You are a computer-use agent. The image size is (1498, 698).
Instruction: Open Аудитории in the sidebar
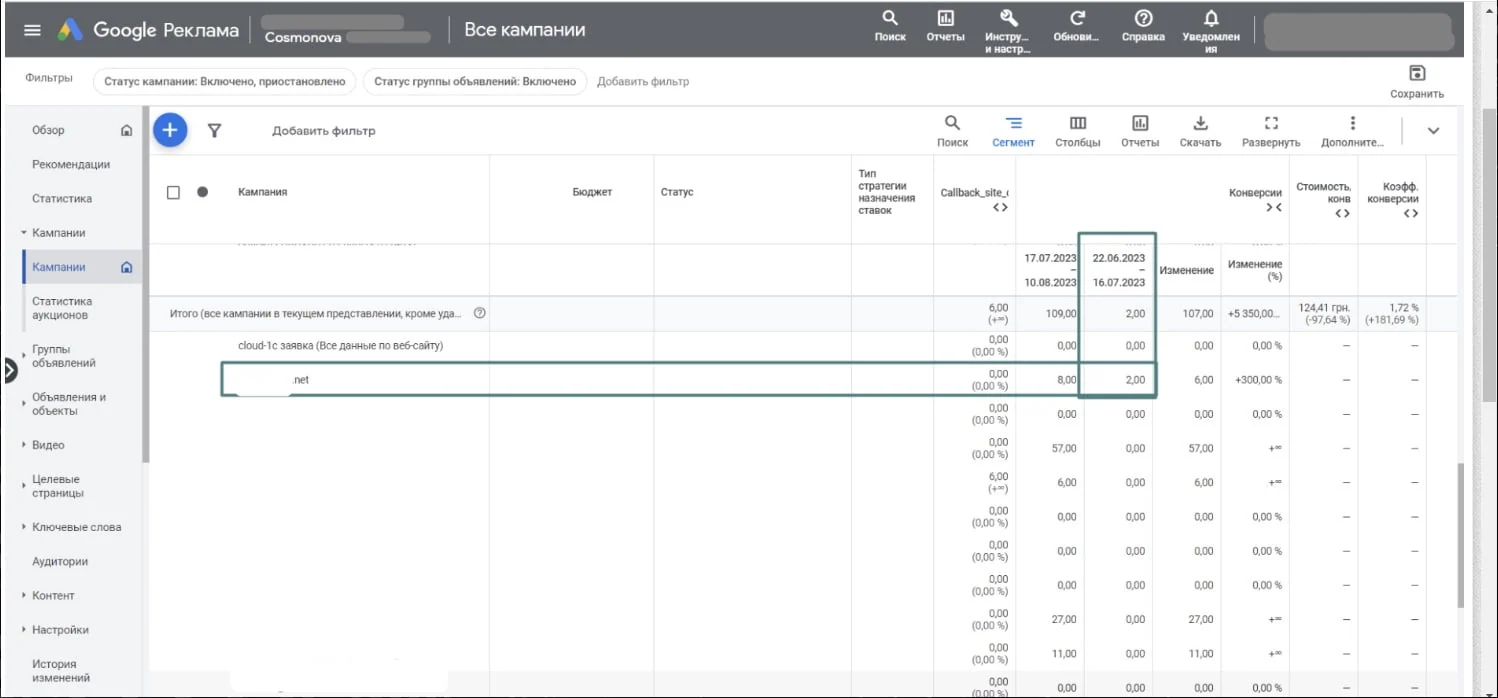pyautogui.click(x=60, y=561)
